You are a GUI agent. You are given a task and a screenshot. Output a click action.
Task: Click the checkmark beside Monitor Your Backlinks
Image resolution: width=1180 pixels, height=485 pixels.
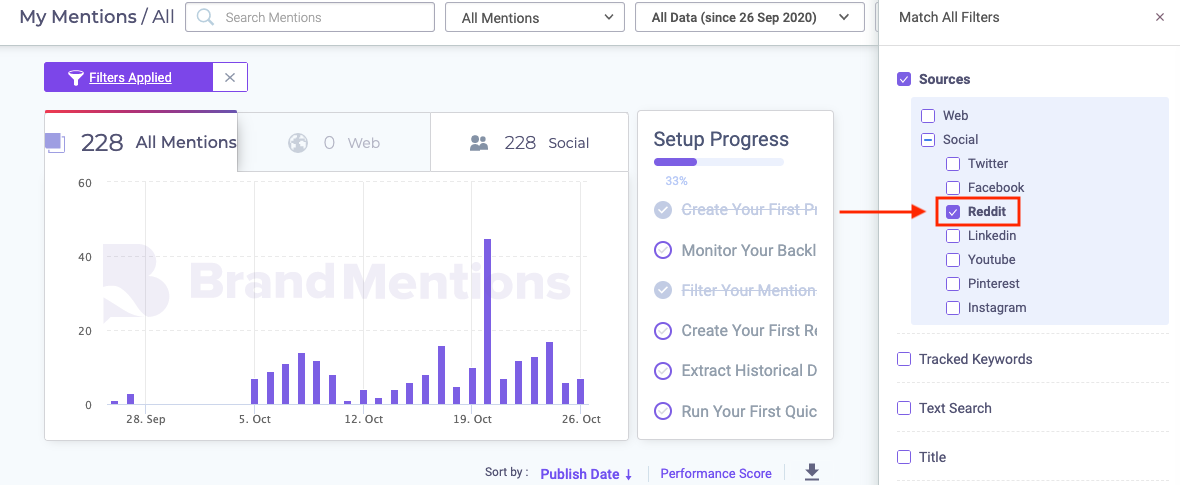coord(663,250)
